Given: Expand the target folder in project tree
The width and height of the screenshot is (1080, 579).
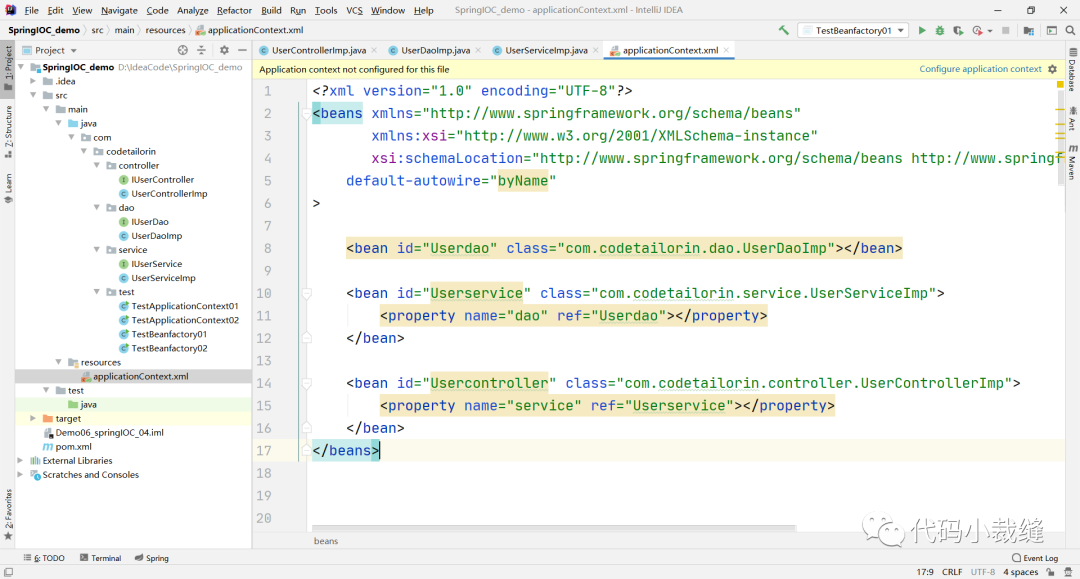Looking at the screenshot, I should tap(33, 419).
